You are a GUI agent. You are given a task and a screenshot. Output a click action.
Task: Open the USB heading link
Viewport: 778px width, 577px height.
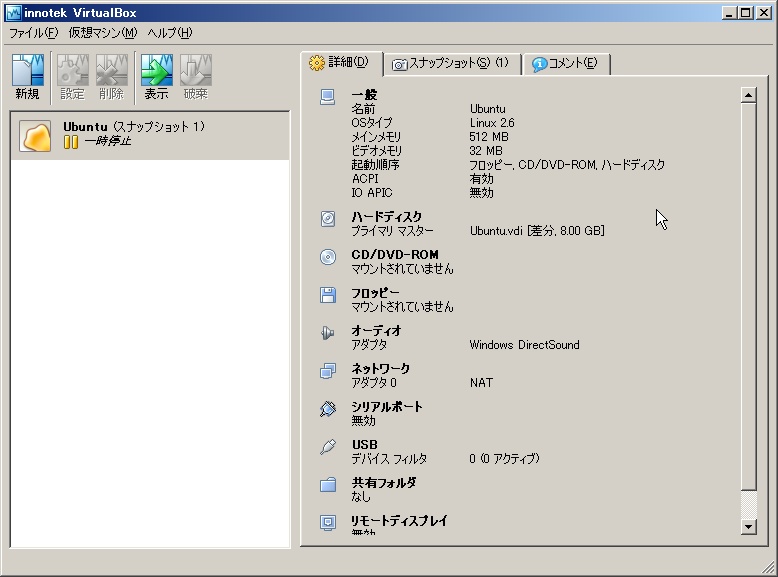(365, 445)
